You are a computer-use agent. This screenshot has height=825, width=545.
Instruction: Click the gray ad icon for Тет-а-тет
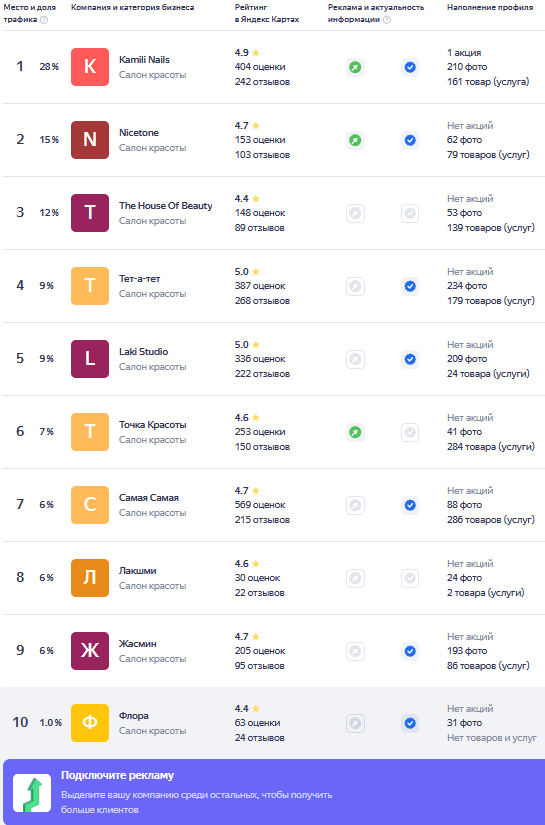[355, 286]
